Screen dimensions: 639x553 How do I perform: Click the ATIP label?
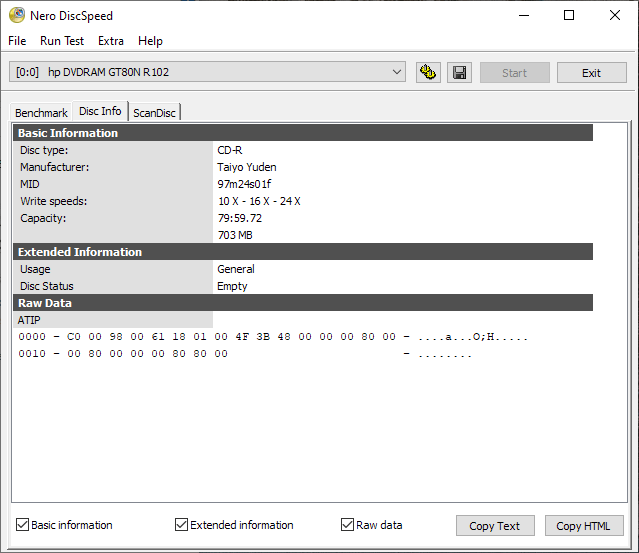tap(29, 320)
